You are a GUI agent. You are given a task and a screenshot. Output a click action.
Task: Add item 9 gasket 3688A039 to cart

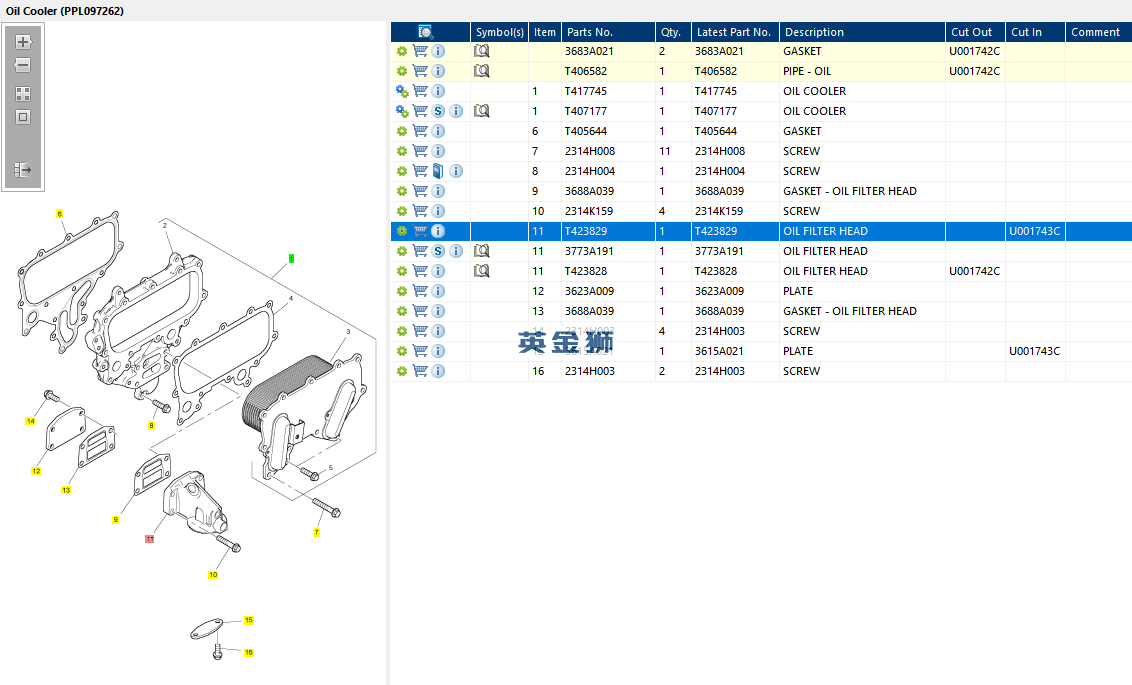(420, 191)
